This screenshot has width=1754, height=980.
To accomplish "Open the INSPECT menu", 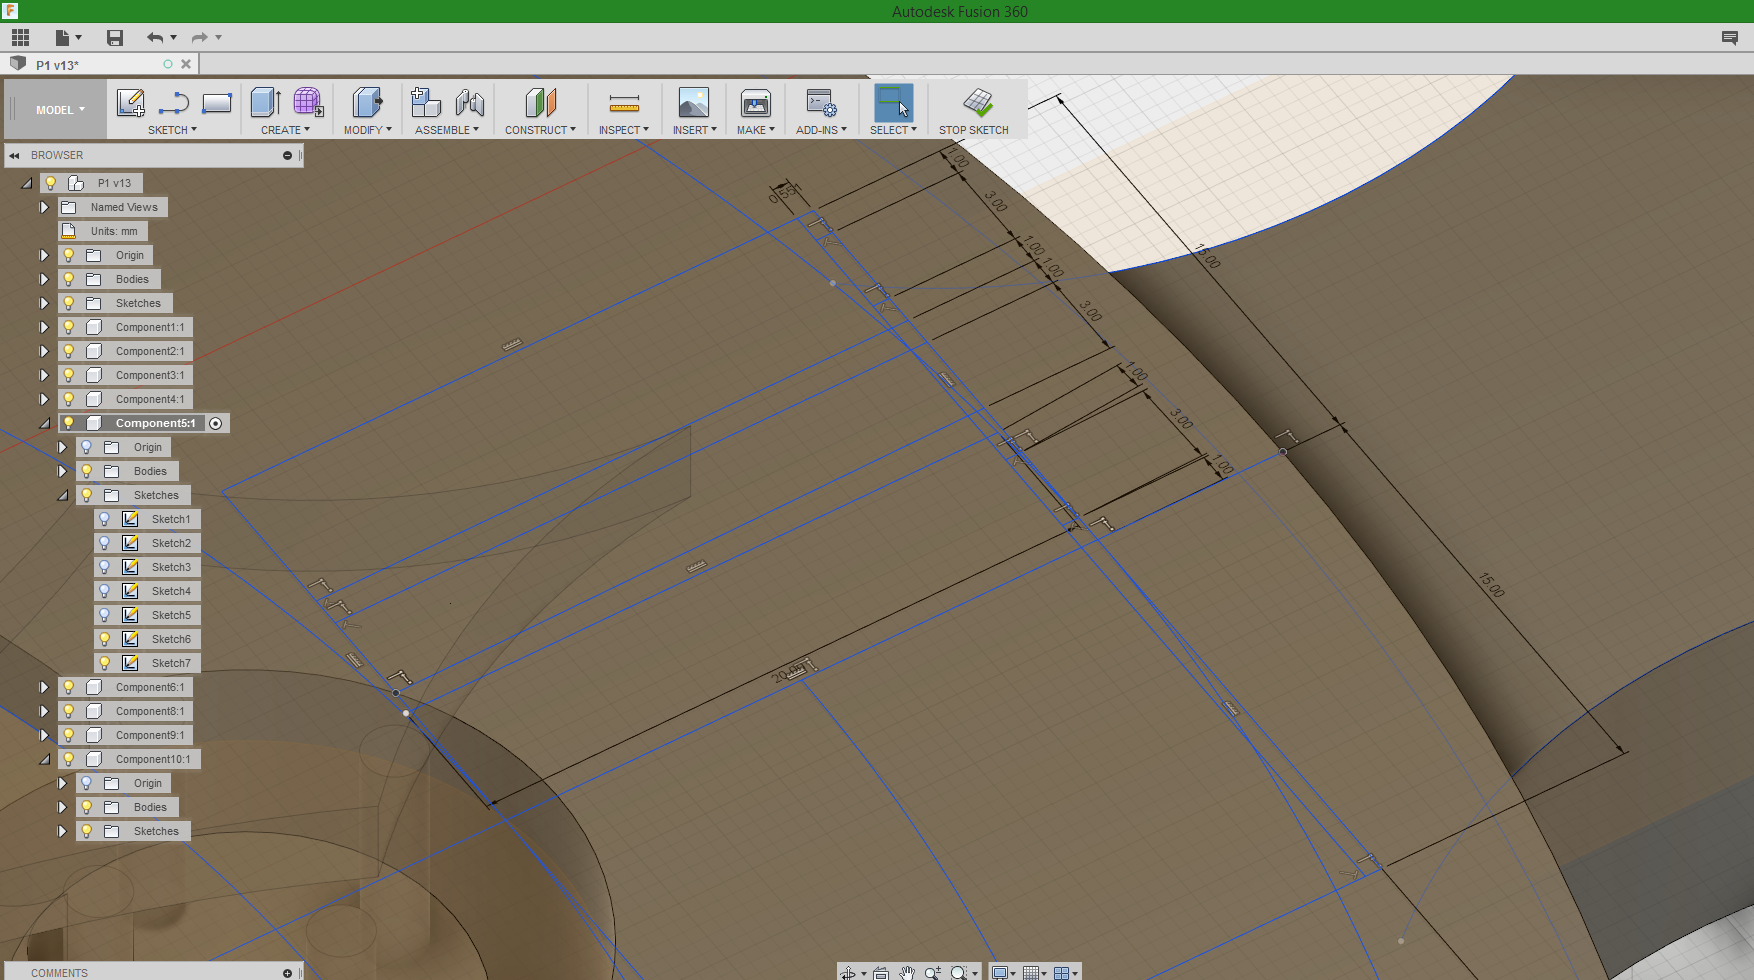I will [624, 130].
